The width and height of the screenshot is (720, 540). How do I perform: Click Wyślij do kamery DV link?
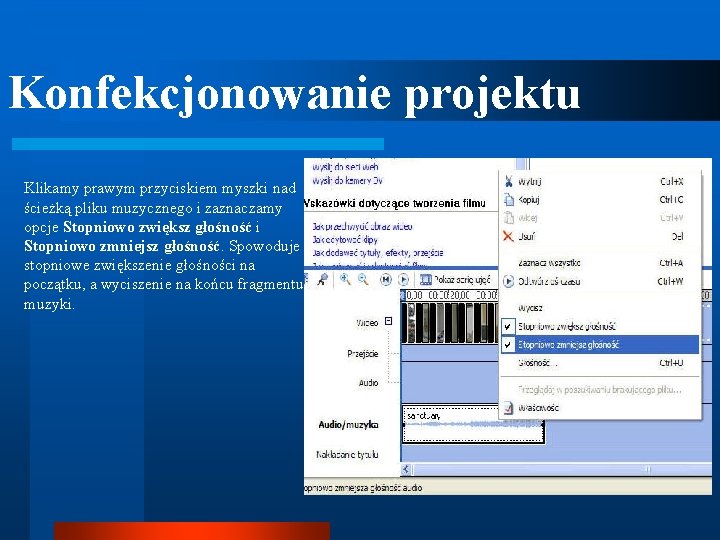348,180
